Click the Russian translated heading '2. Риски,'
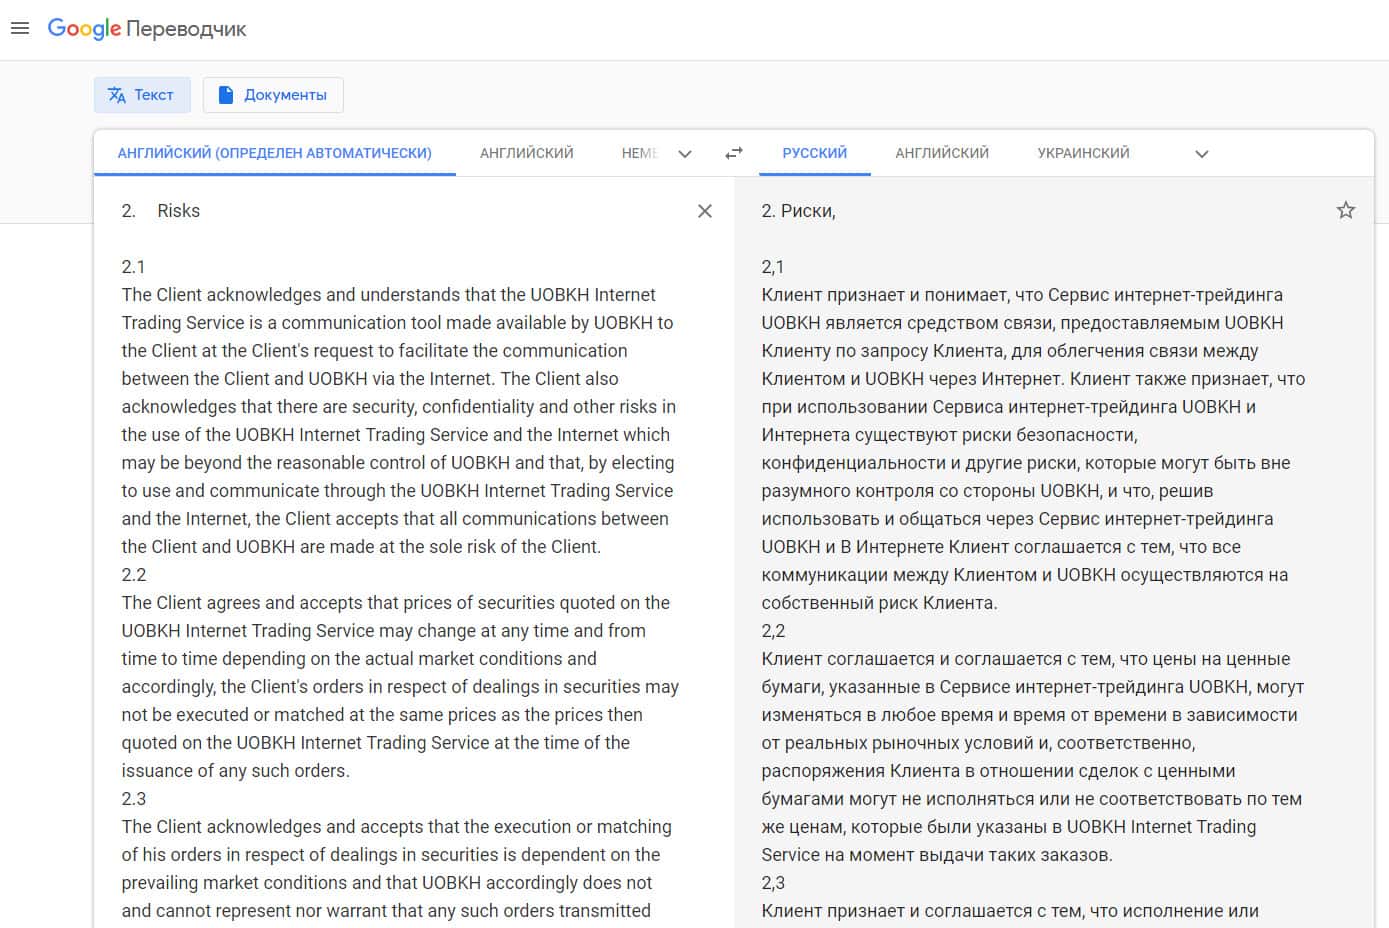This screenshot has width=1389, height=928. (798, 211)
